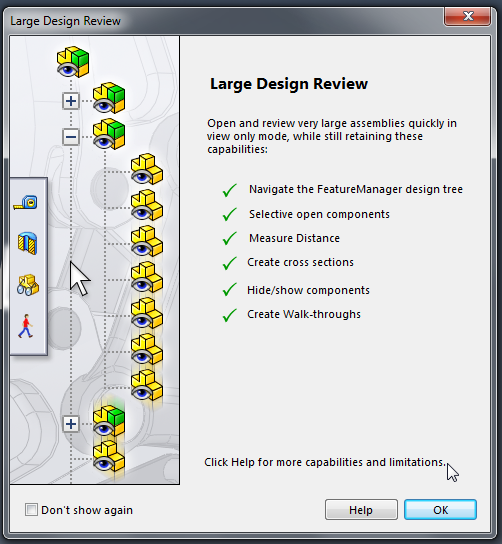Click the top-level assembly eye icon
The height and width of the screenshot is (544, 502).
tap(73, 62)
